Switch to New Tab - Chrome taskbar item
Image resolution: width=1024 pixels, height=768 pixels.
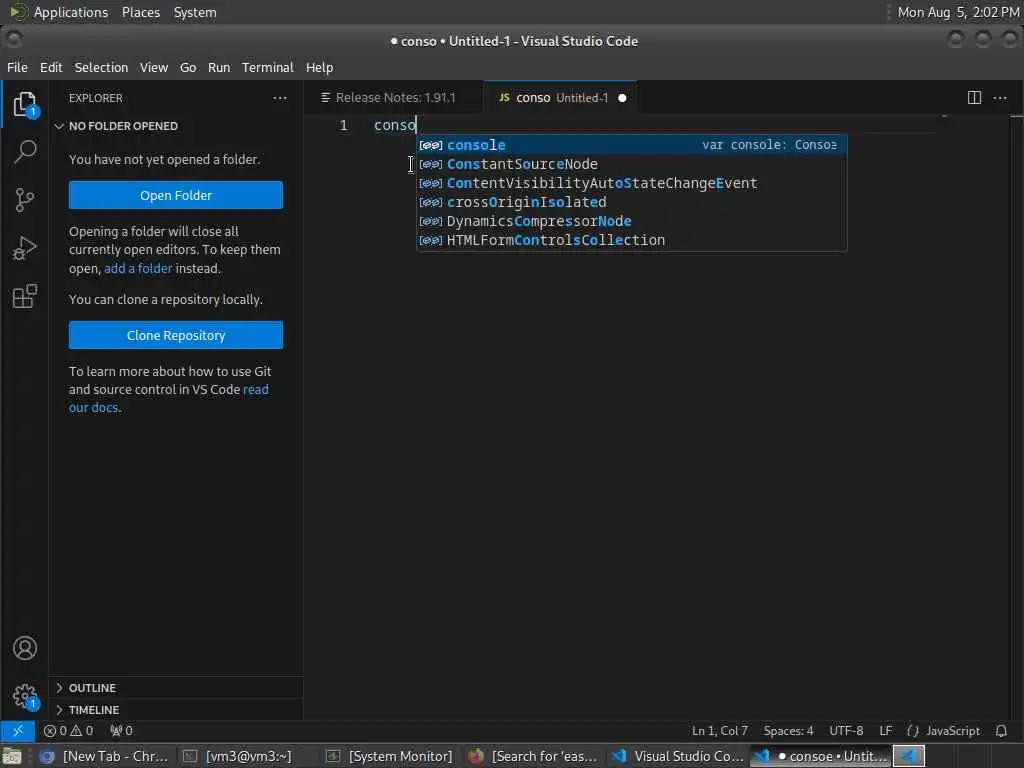click(106, 756)
